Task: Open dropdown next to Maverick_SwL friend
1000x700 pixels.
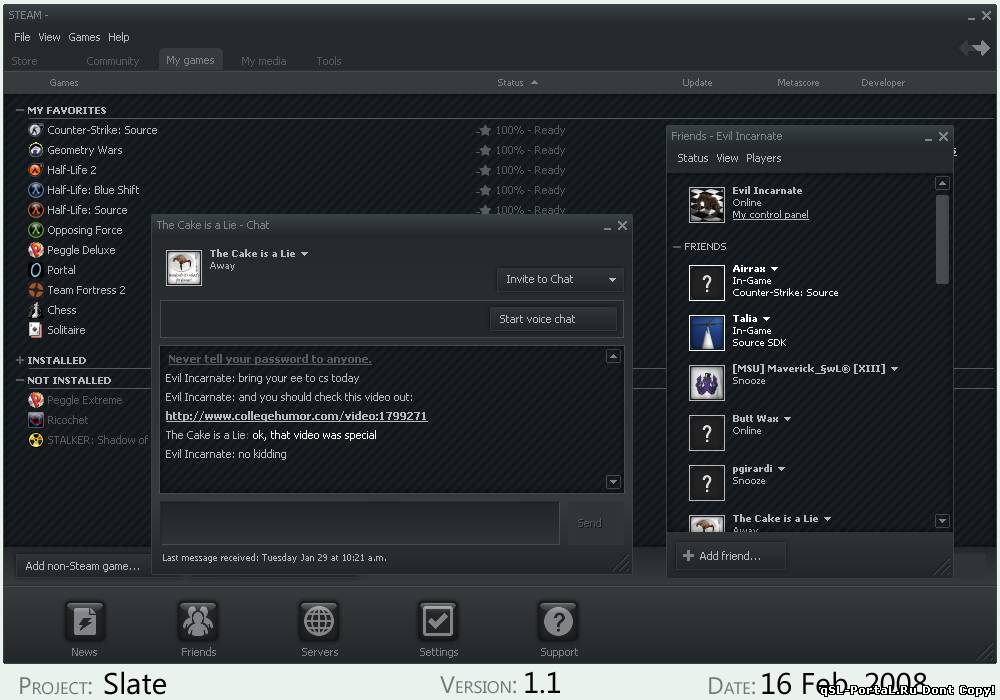Action: (x=894, y=369)
